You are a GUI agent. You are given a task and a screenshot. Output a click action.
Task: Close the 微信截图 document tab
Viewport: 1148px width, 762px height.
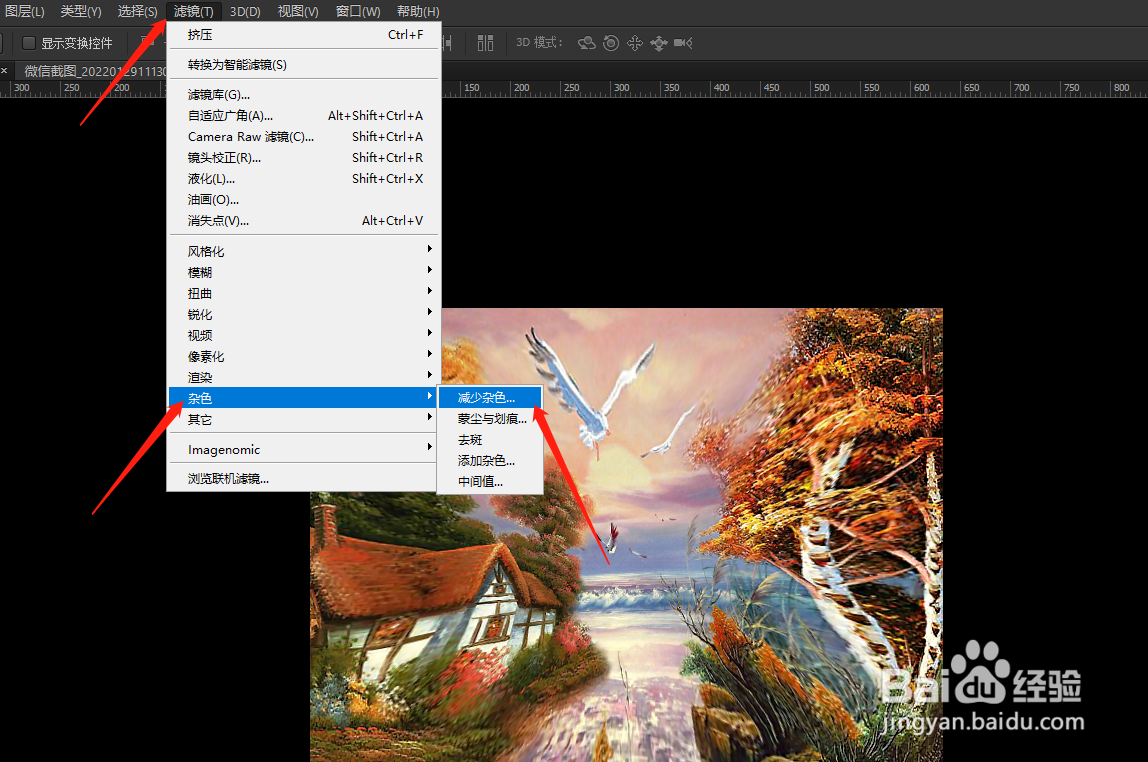pos(4,71)
